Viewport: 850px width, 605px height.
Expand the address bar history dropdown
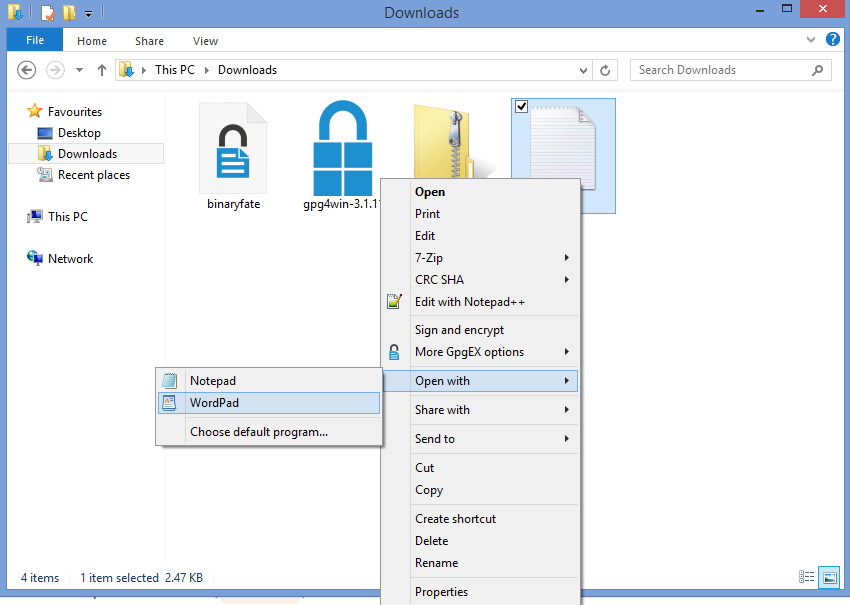pyautogui.click(x=584, y=70)
